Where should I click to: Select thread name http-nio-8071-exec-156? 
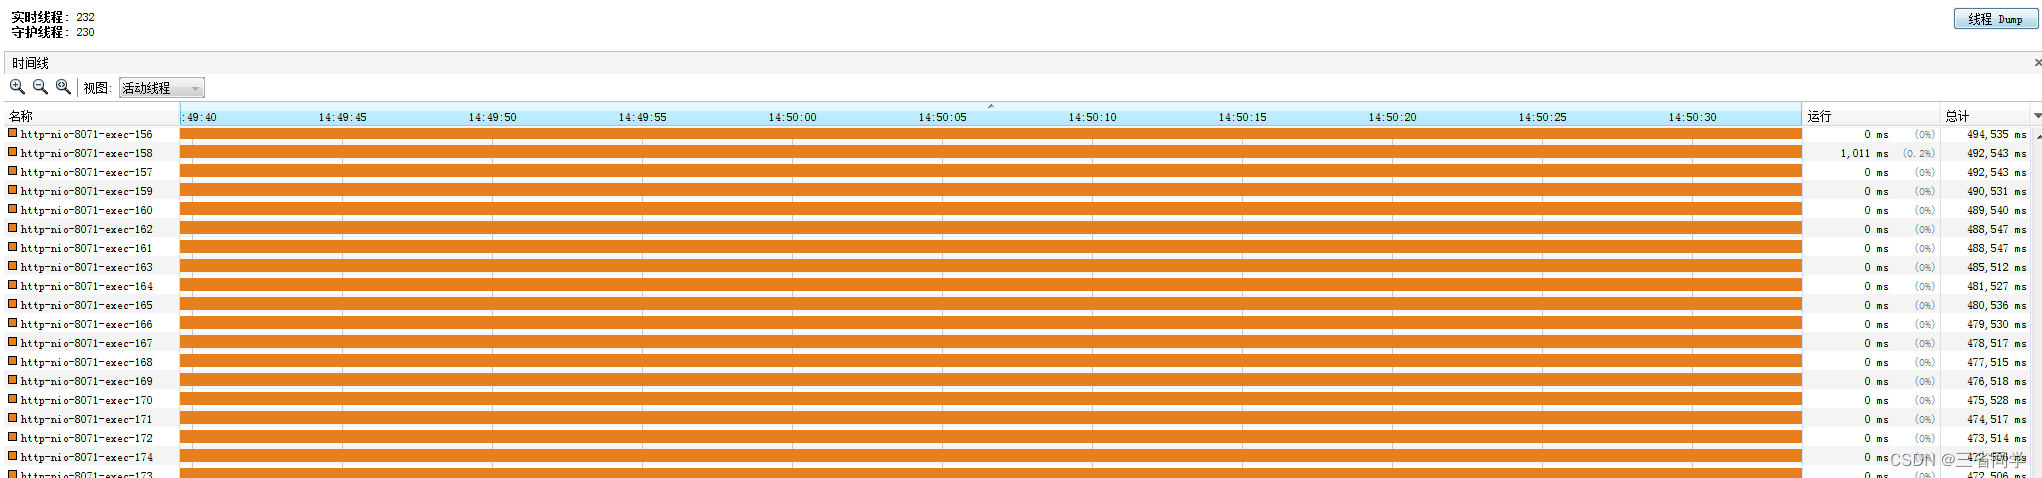pyautogui.click(x=87, y=134)
